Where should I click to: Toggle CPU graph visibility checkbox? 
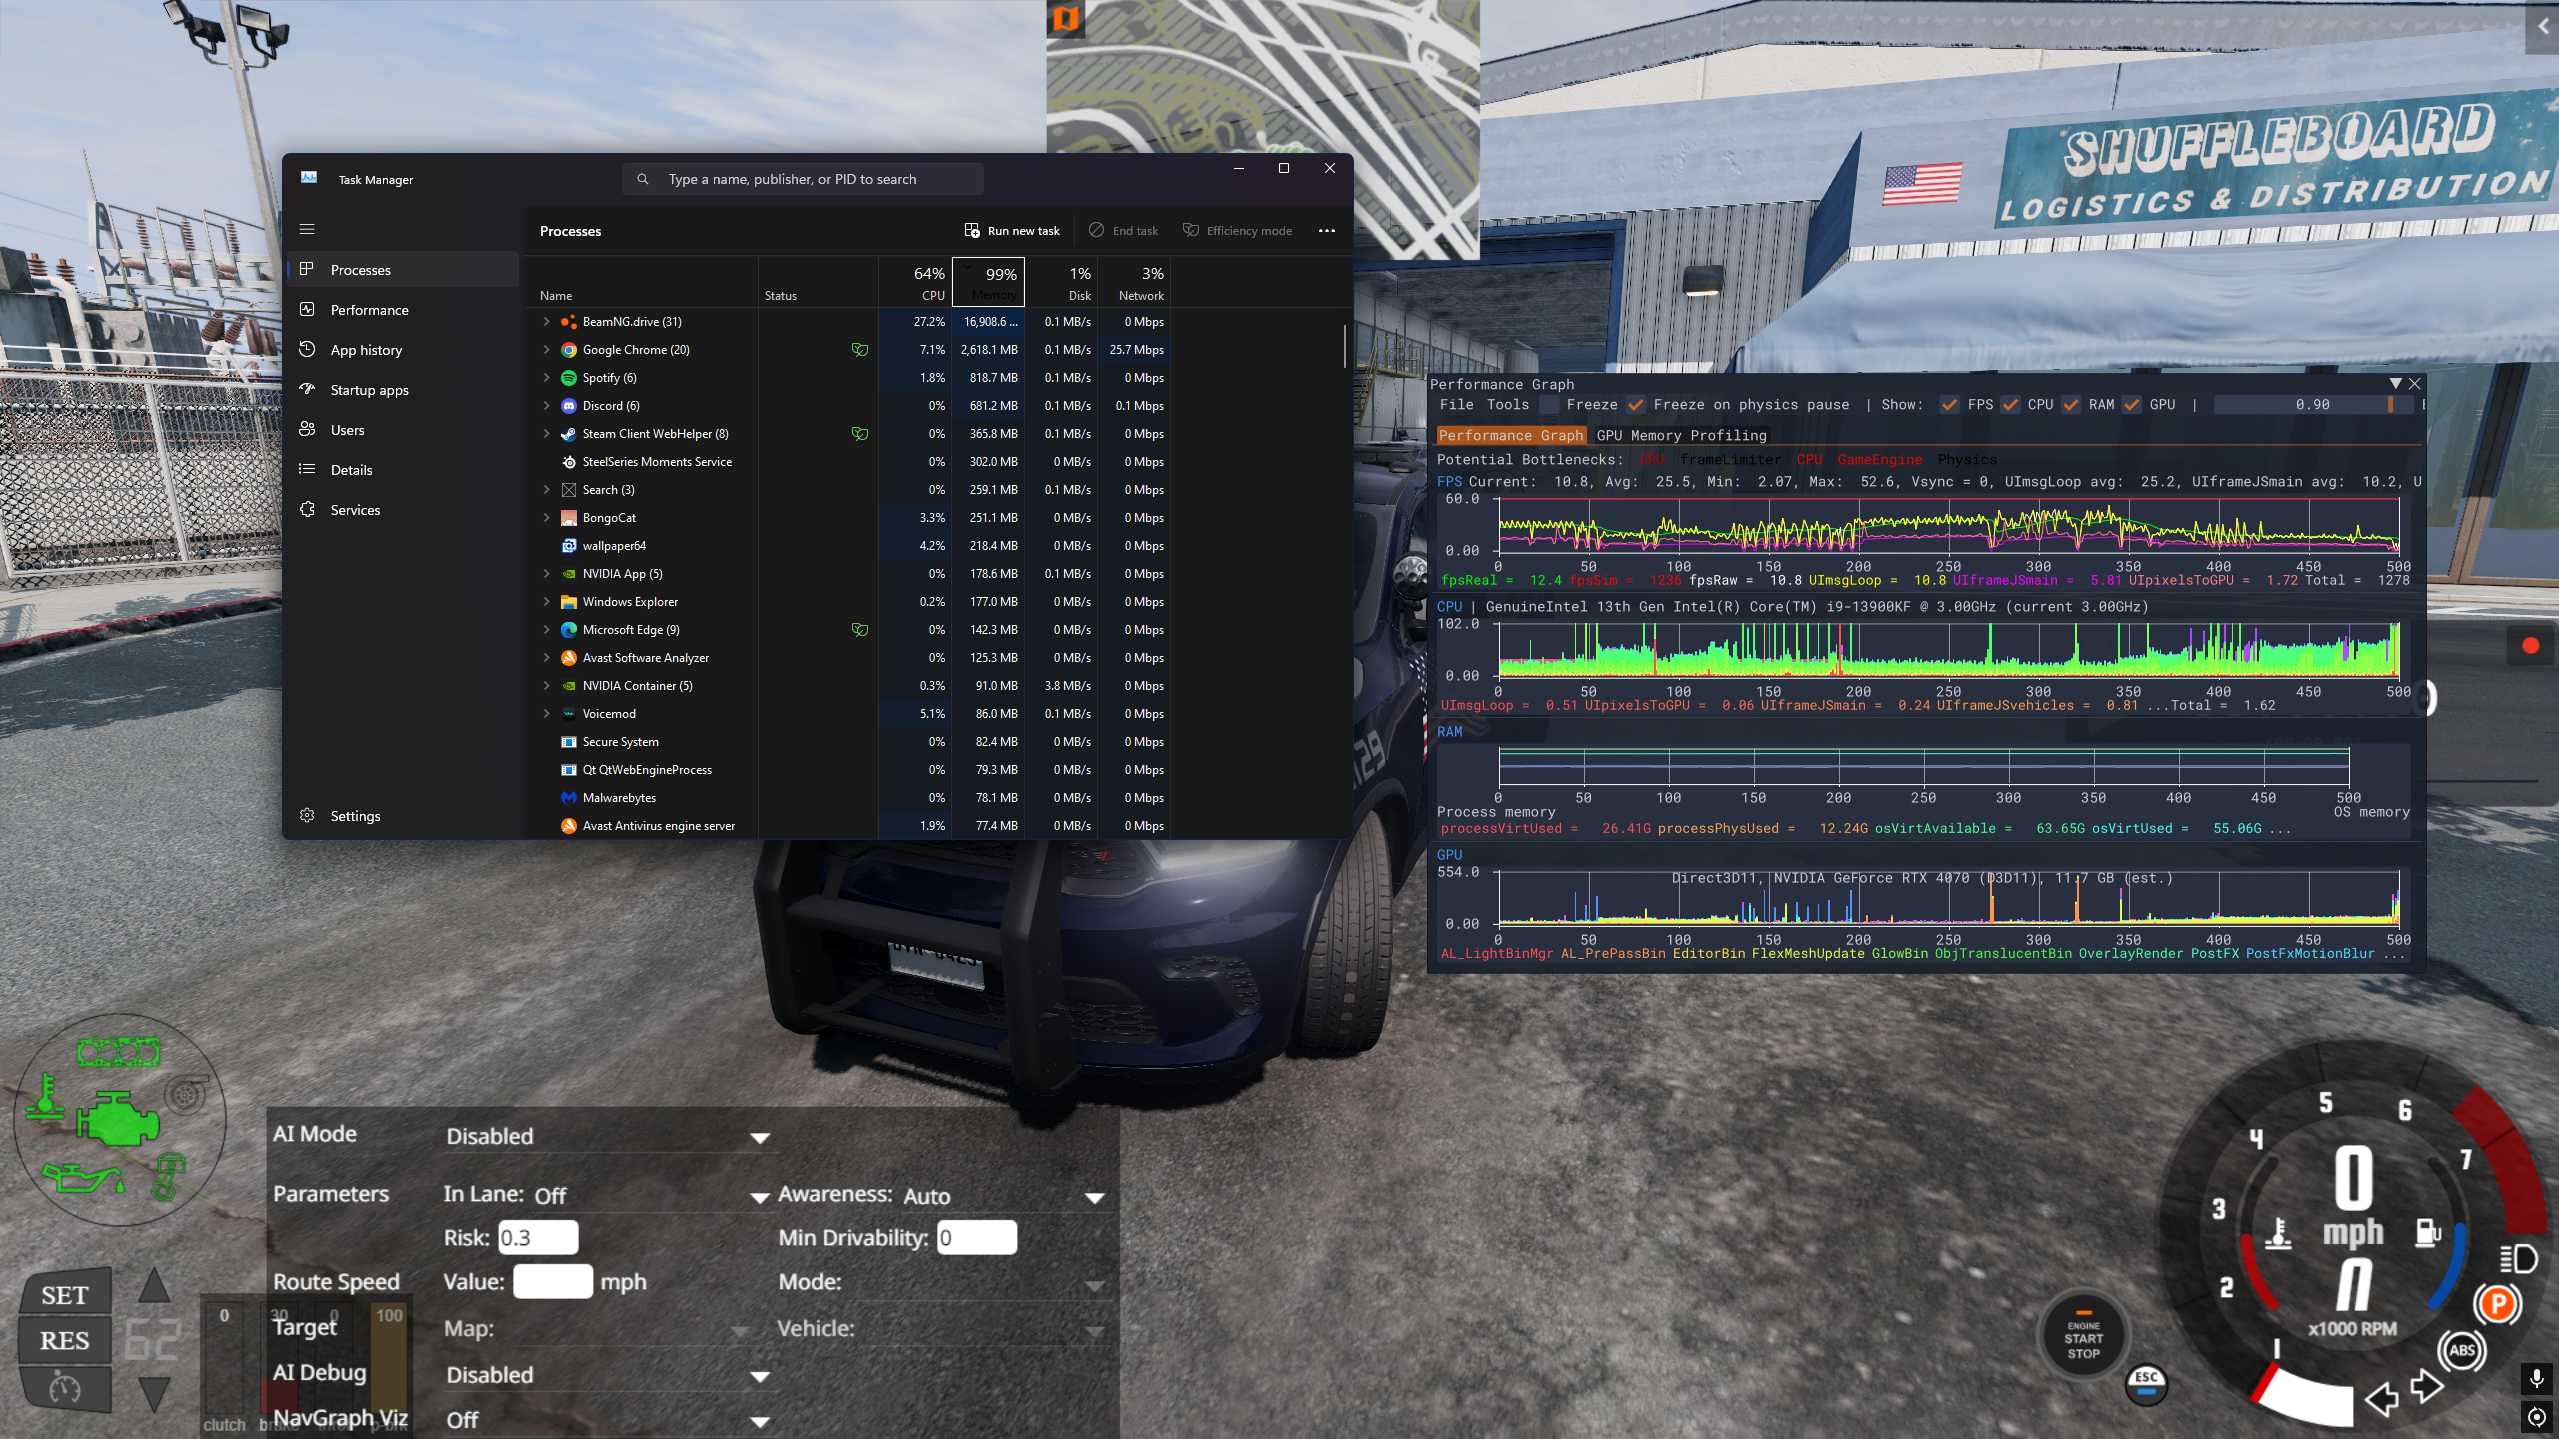coord(2010,405)
